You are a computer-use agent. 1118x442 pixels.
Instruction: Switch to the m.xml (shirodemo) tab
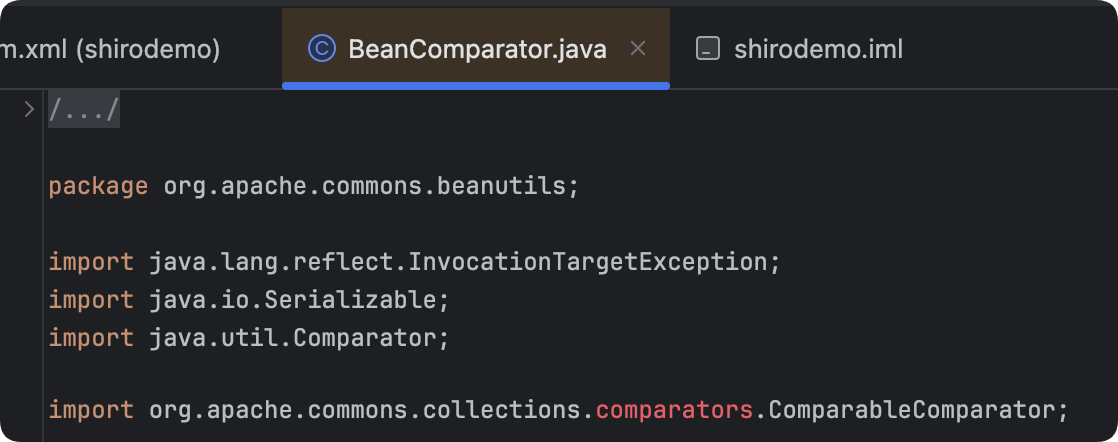pyautogui.click(x=110, y=48)
